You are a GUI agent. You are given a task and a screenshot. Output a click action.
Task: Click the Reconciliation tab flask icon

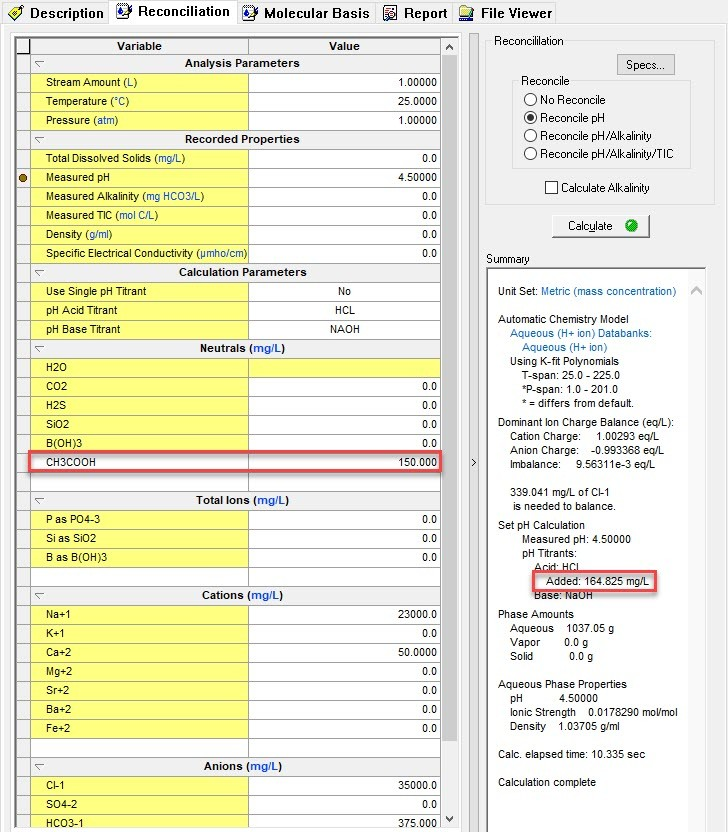tap(124, 12)
